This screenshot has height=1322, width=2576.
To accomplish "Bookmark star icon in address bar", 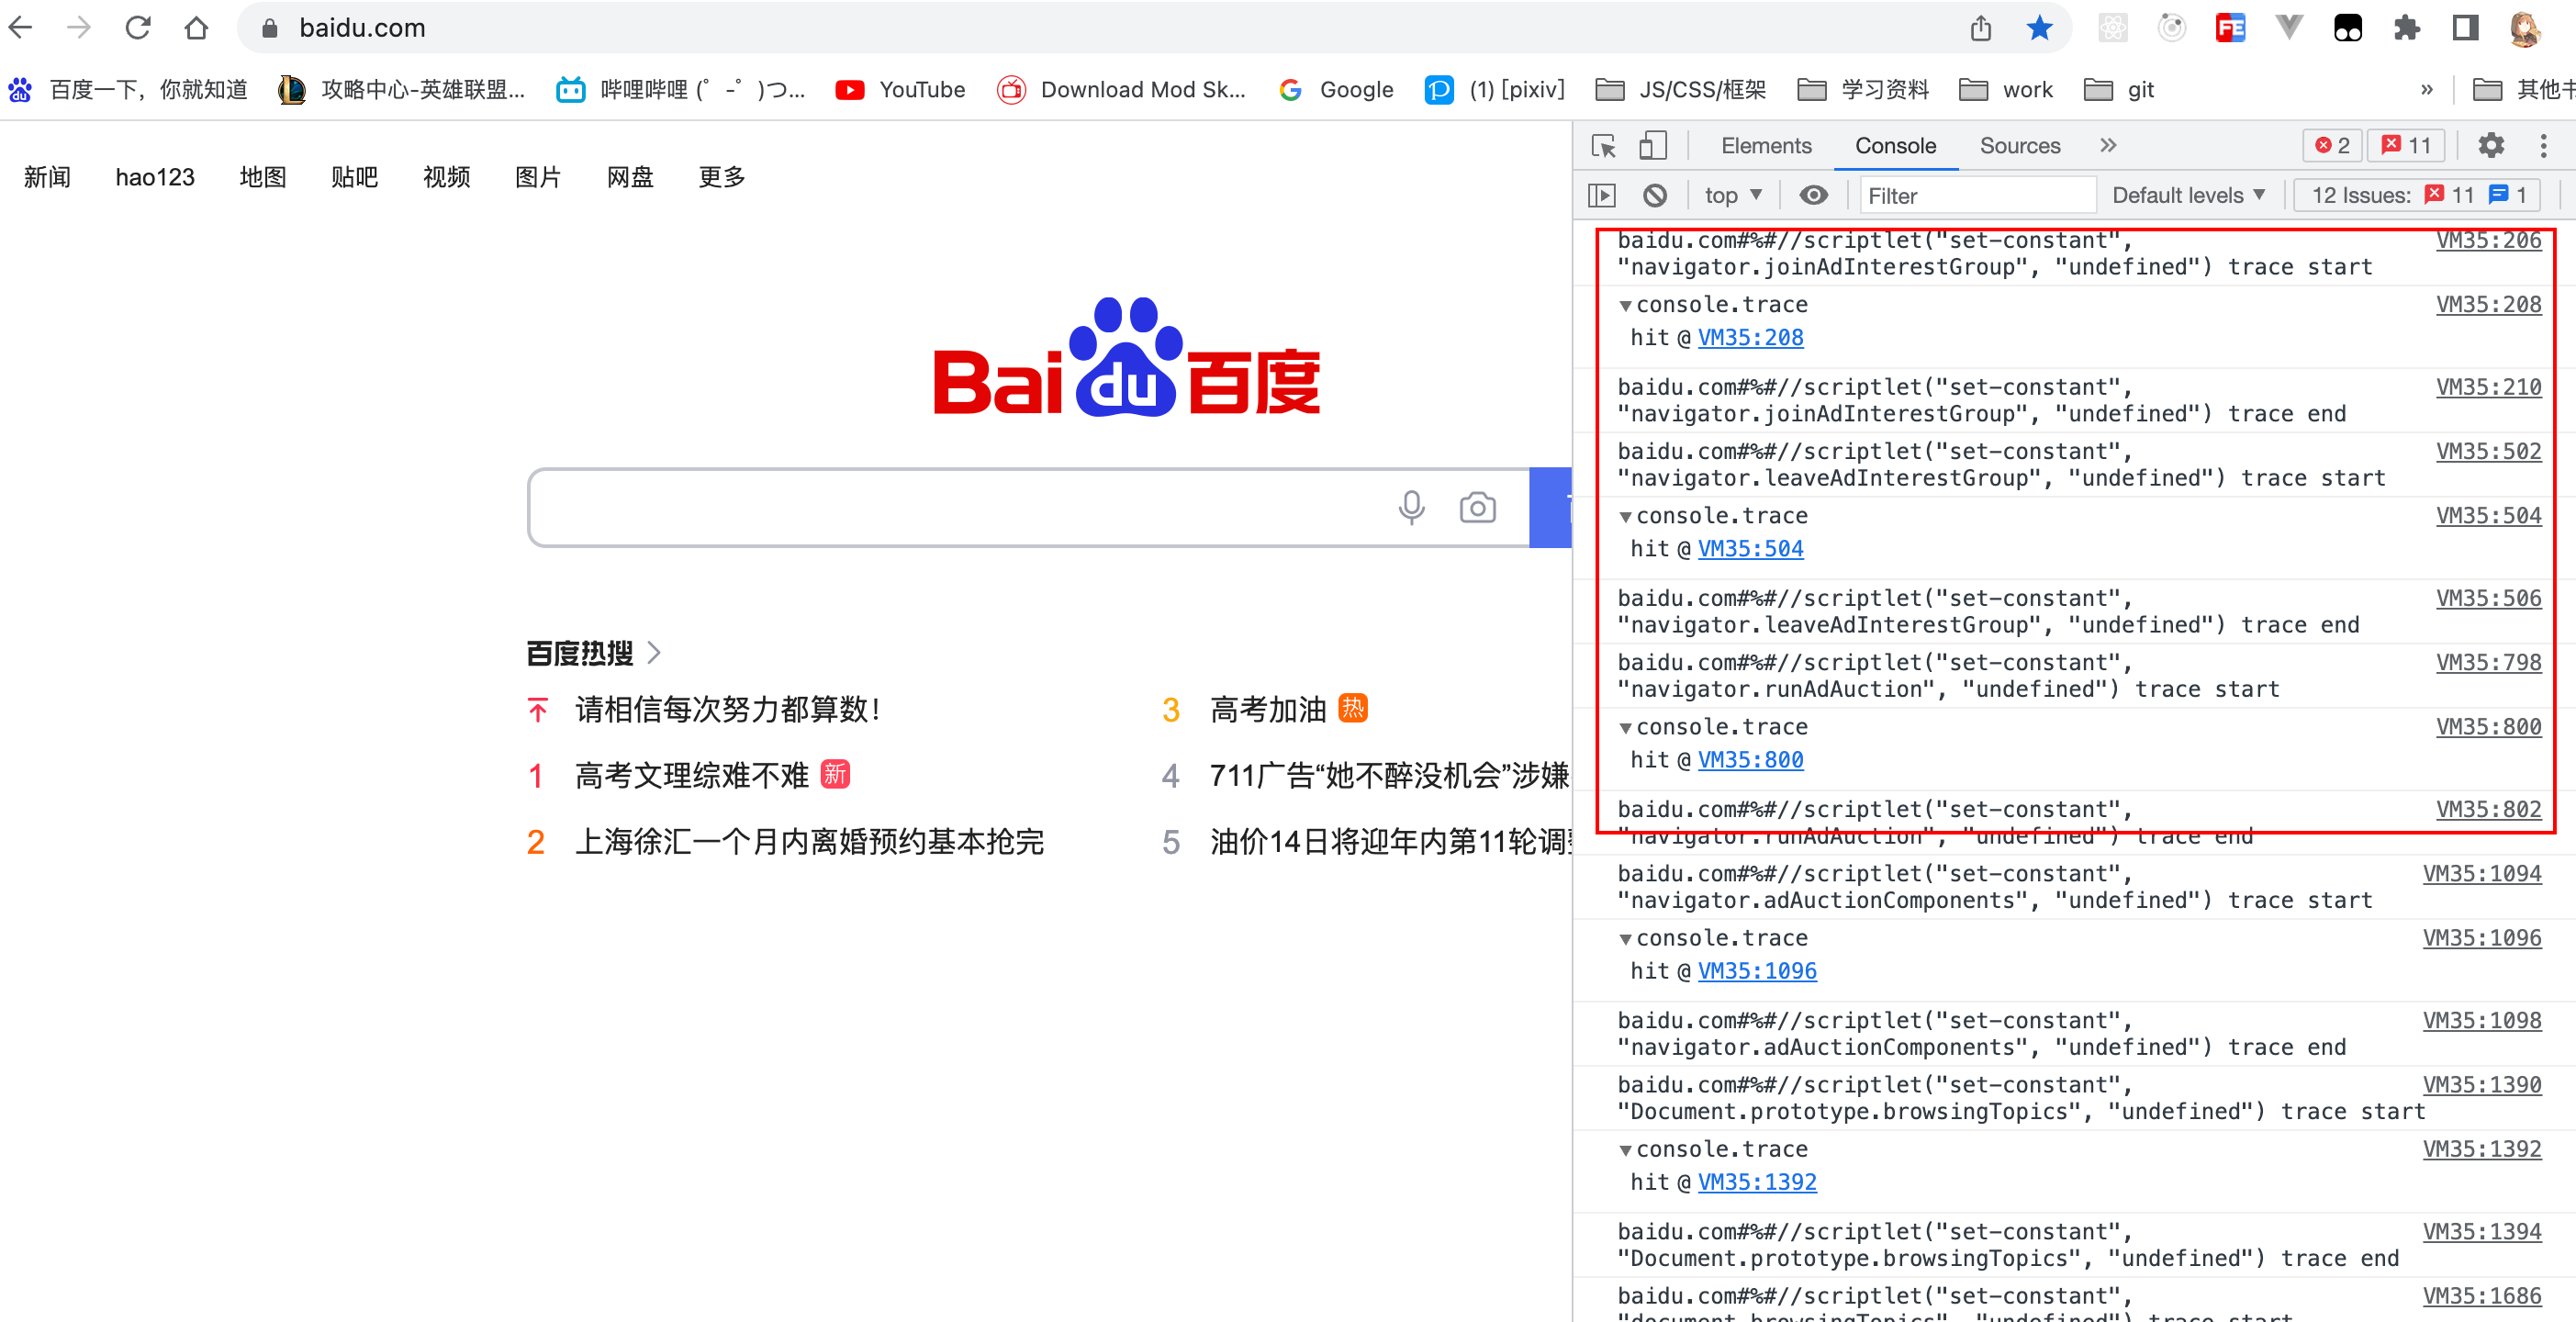I will tap(2039, 28).
